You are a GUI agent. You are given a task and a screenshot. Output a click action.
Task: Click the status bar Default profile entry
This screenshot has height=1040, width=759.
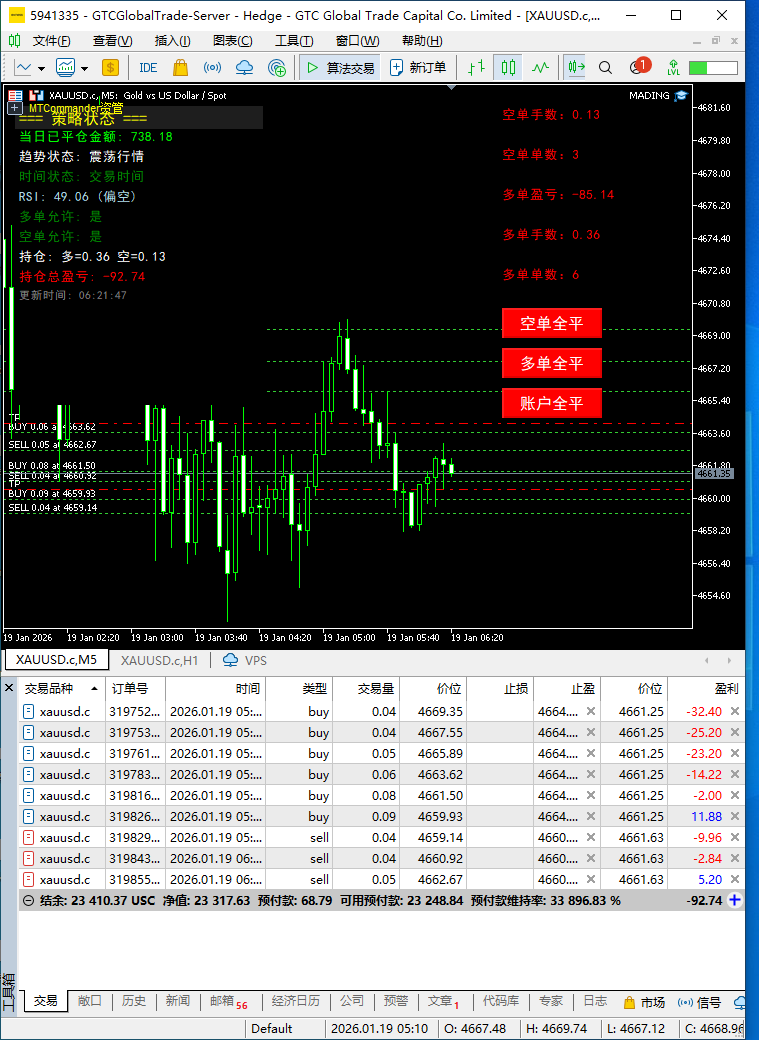coord(271,1029)
